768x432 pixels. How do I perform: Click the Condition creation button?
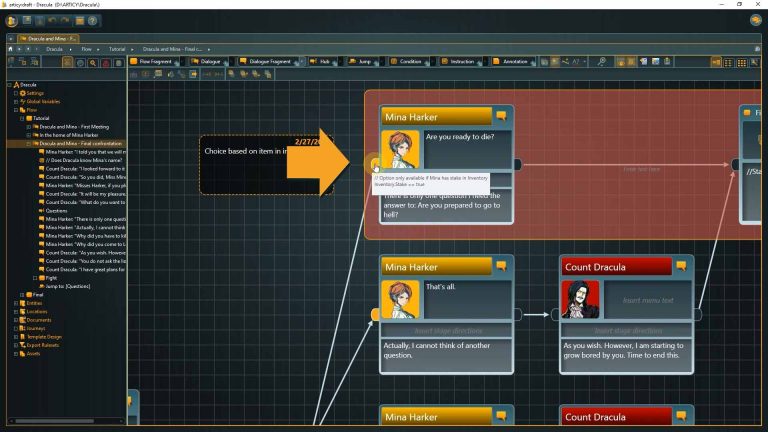(407, 62)
